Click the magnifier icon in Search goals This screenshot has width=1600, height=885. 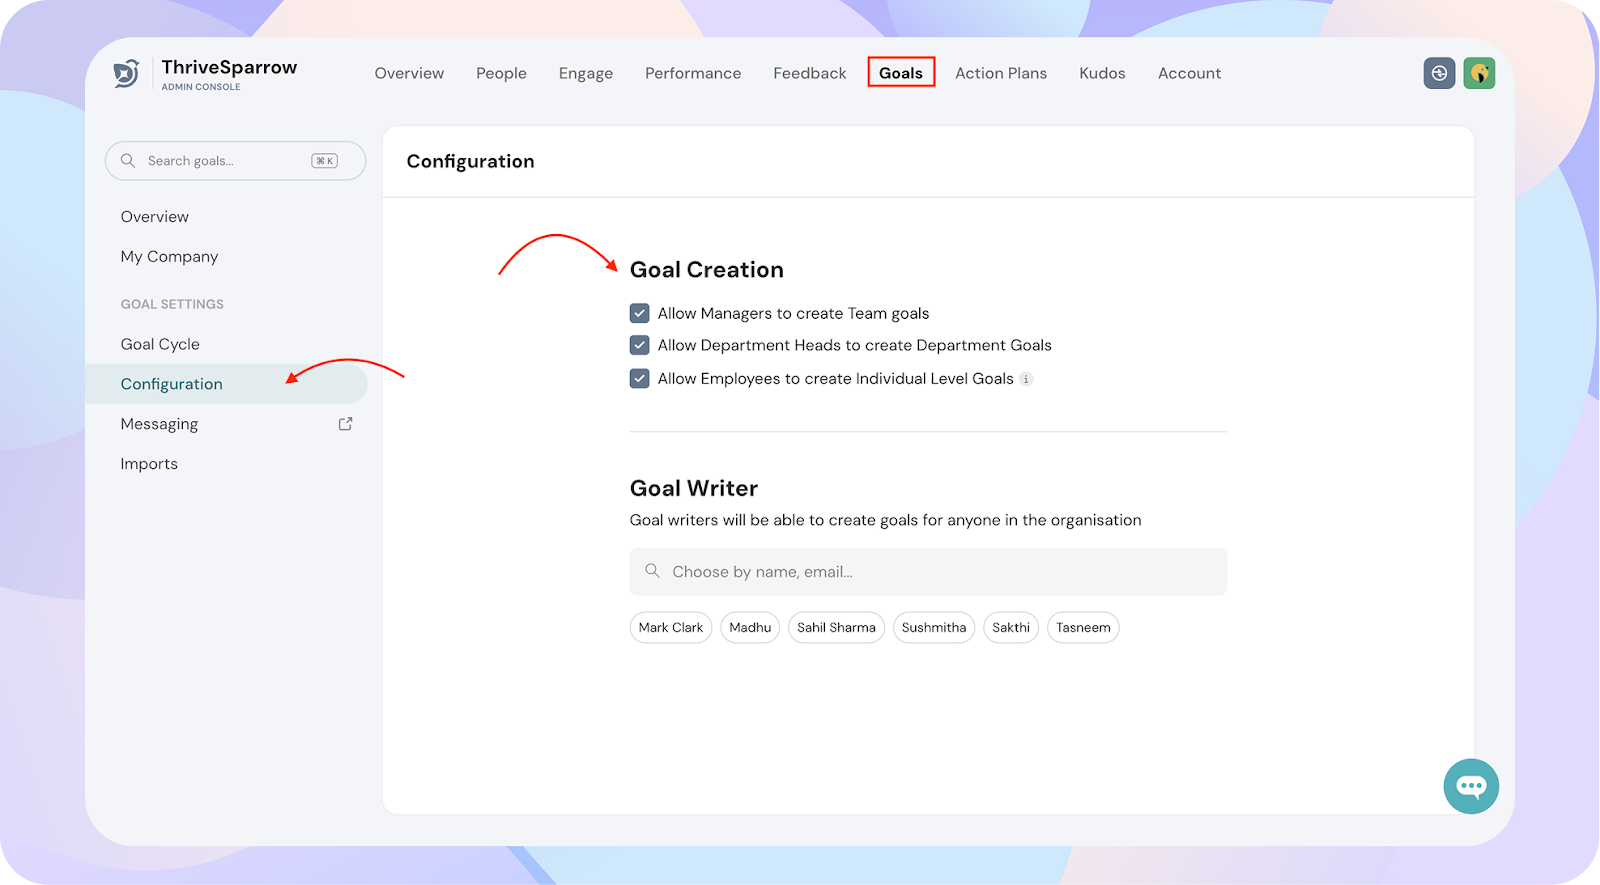coord(128,161)
